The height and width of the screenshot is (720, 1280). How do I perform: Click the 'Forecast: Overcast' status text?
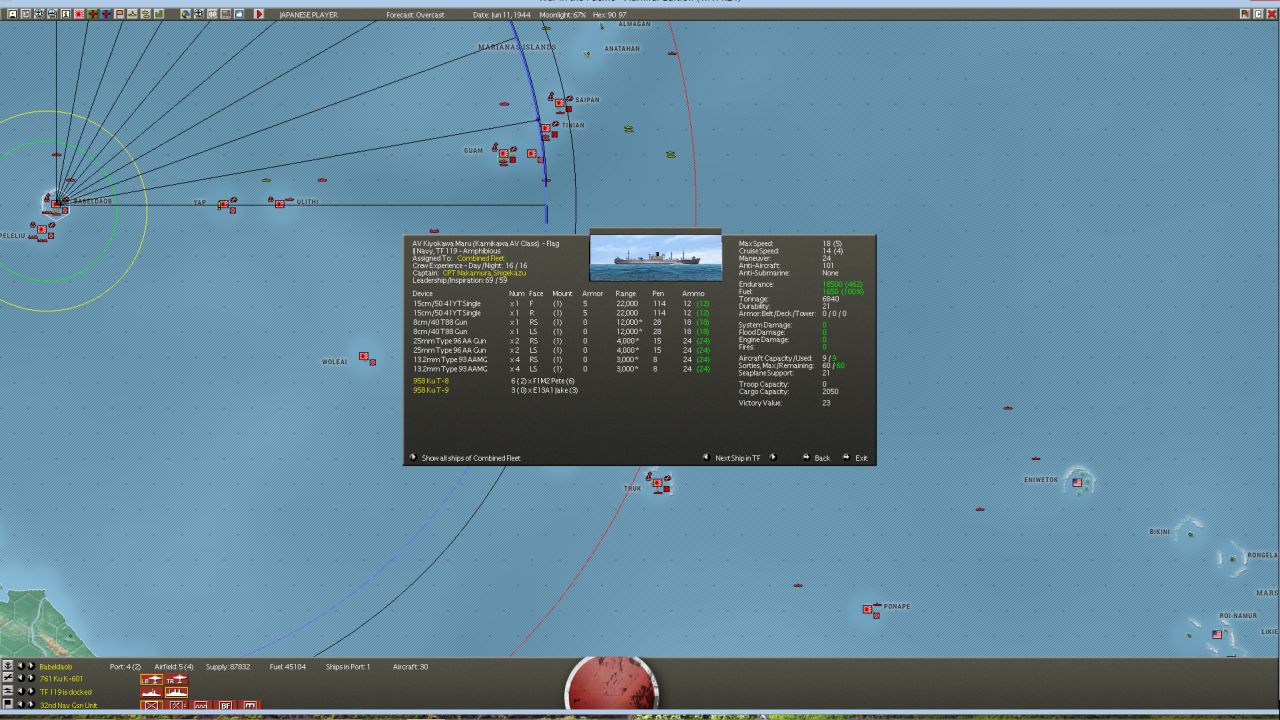tap(416, 15)
